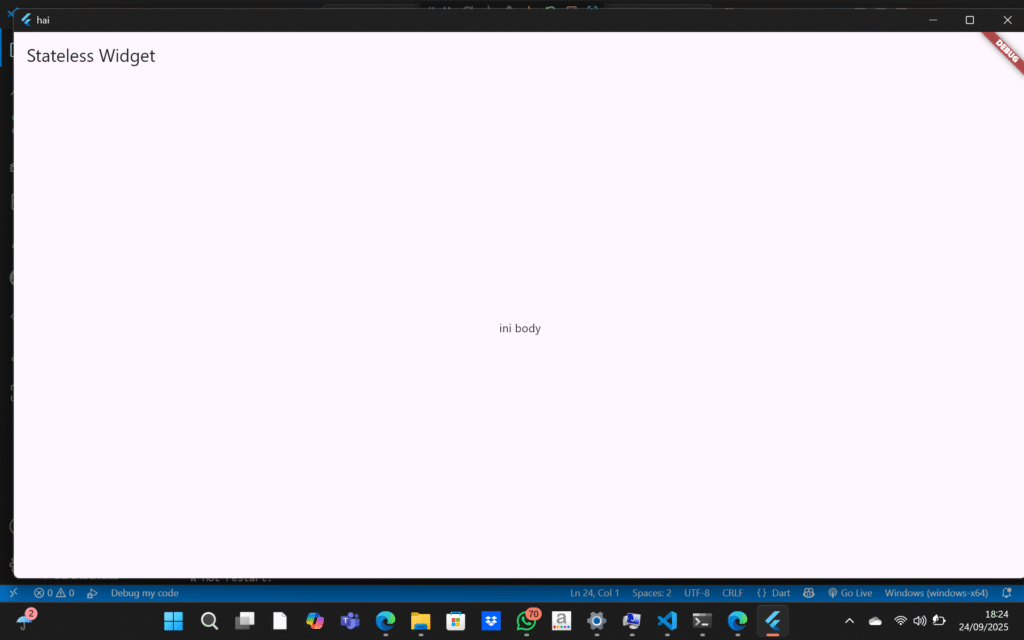Change the CRLF end of line sequence
This screenshot has height=640, width=1024.
[733, 593]
